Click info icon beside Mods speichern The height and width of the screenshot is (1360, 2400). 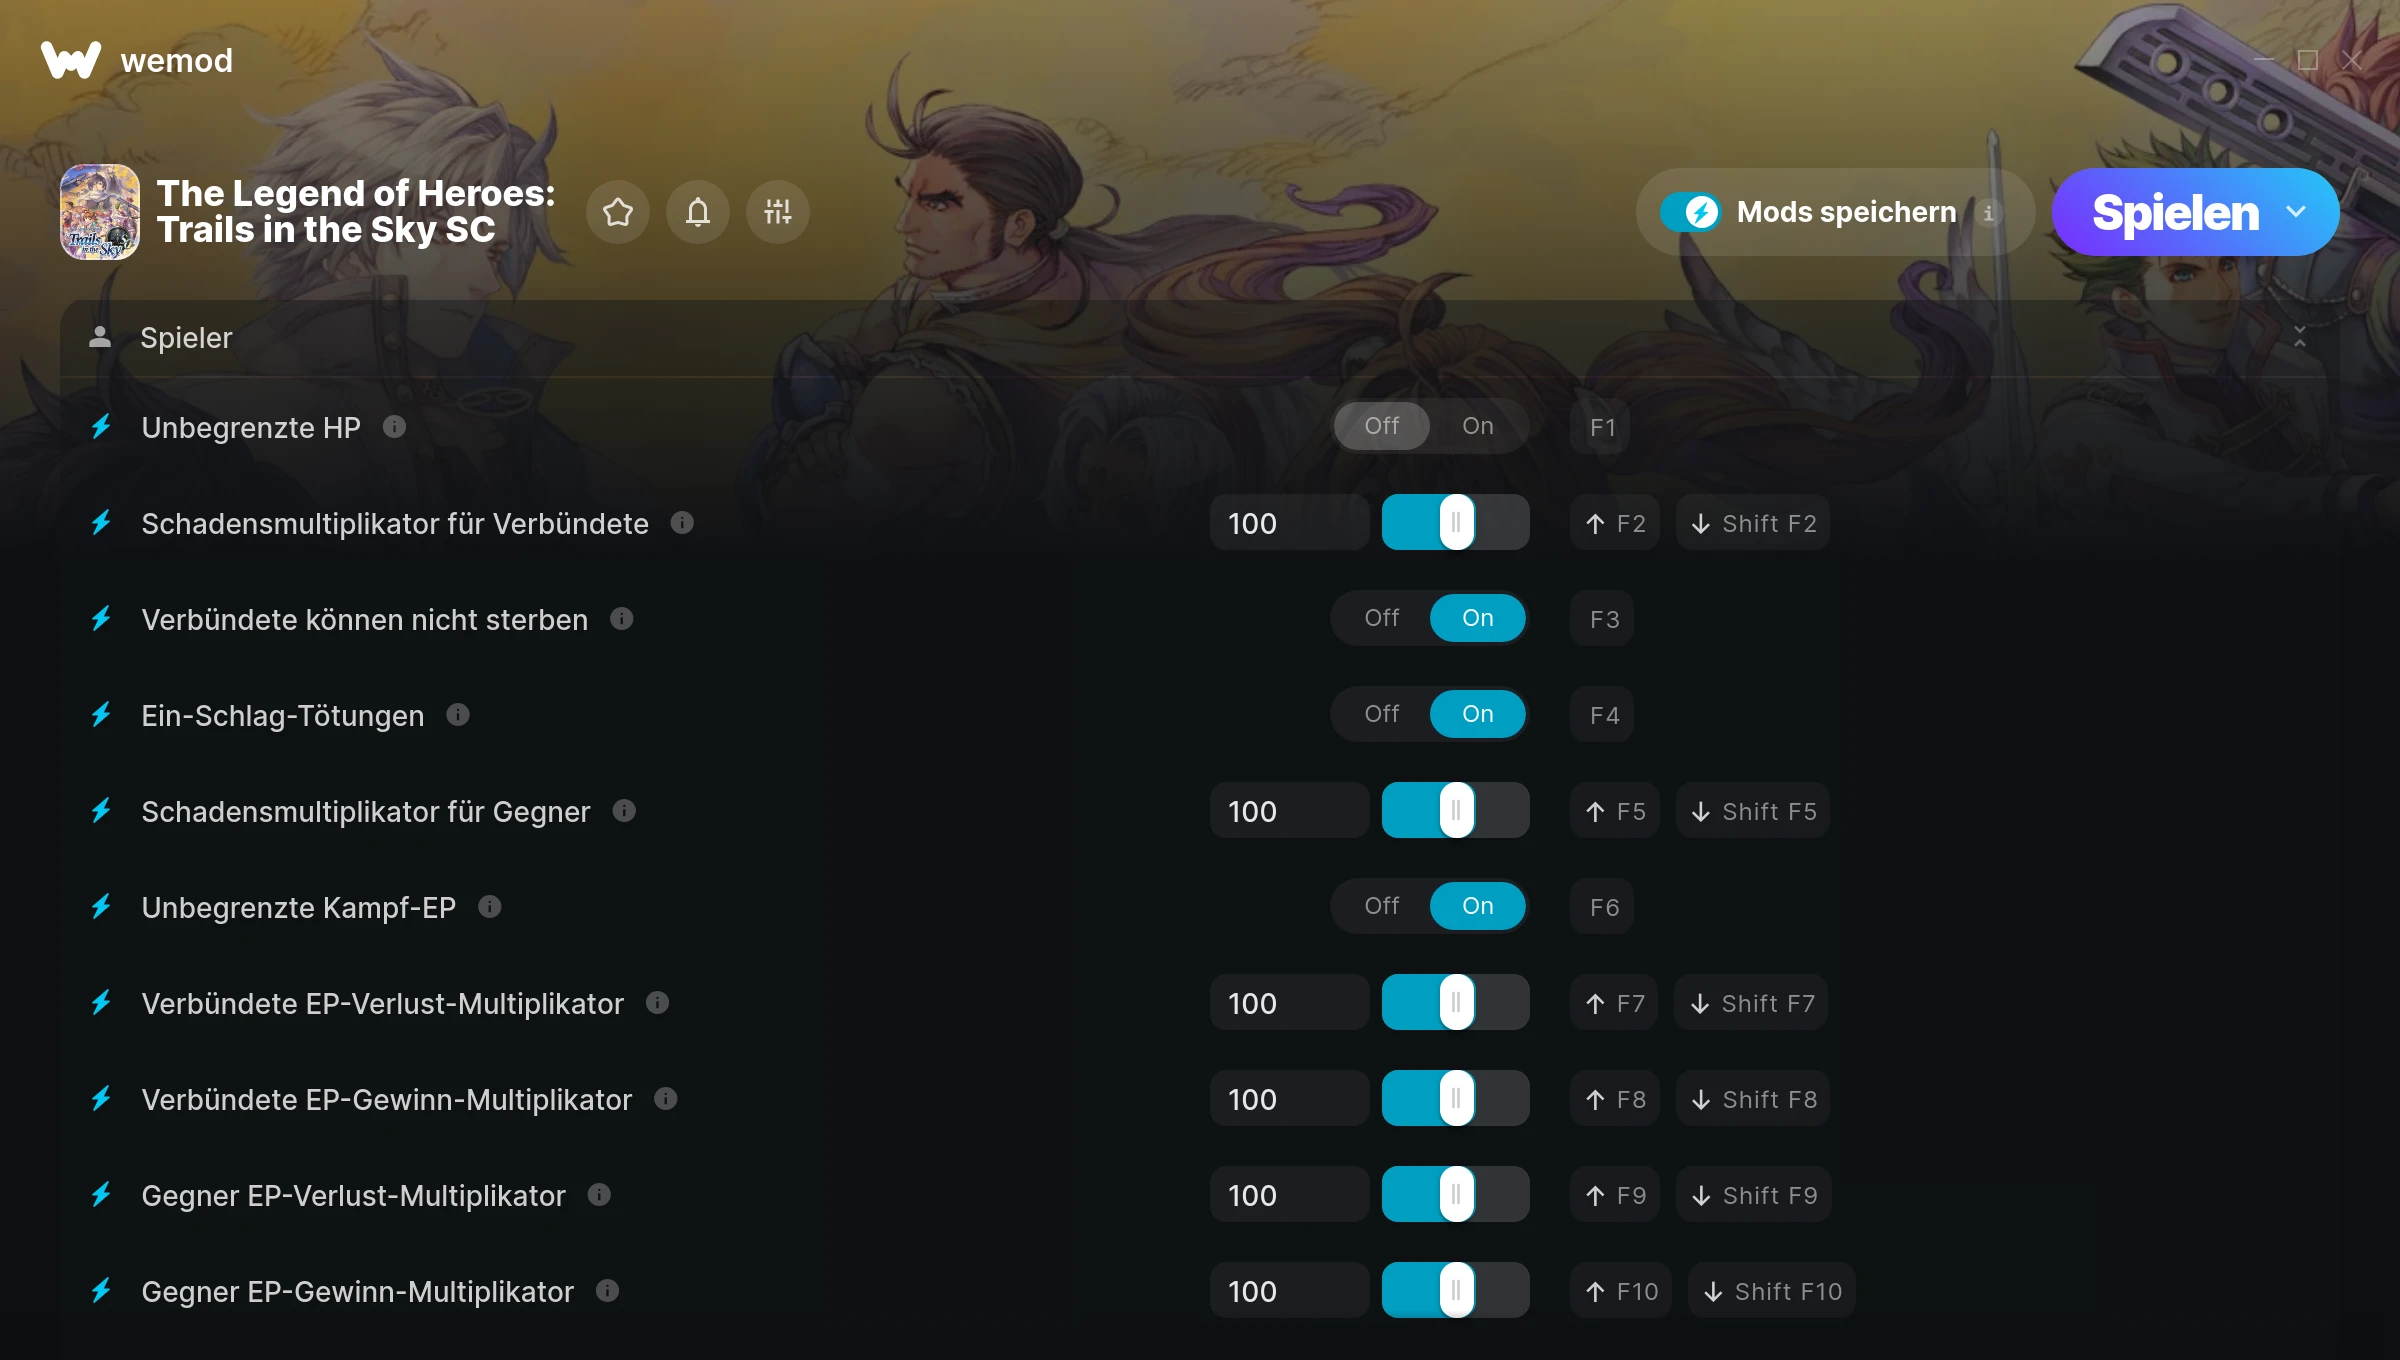pyautogui.click(x=1989, y=212)
